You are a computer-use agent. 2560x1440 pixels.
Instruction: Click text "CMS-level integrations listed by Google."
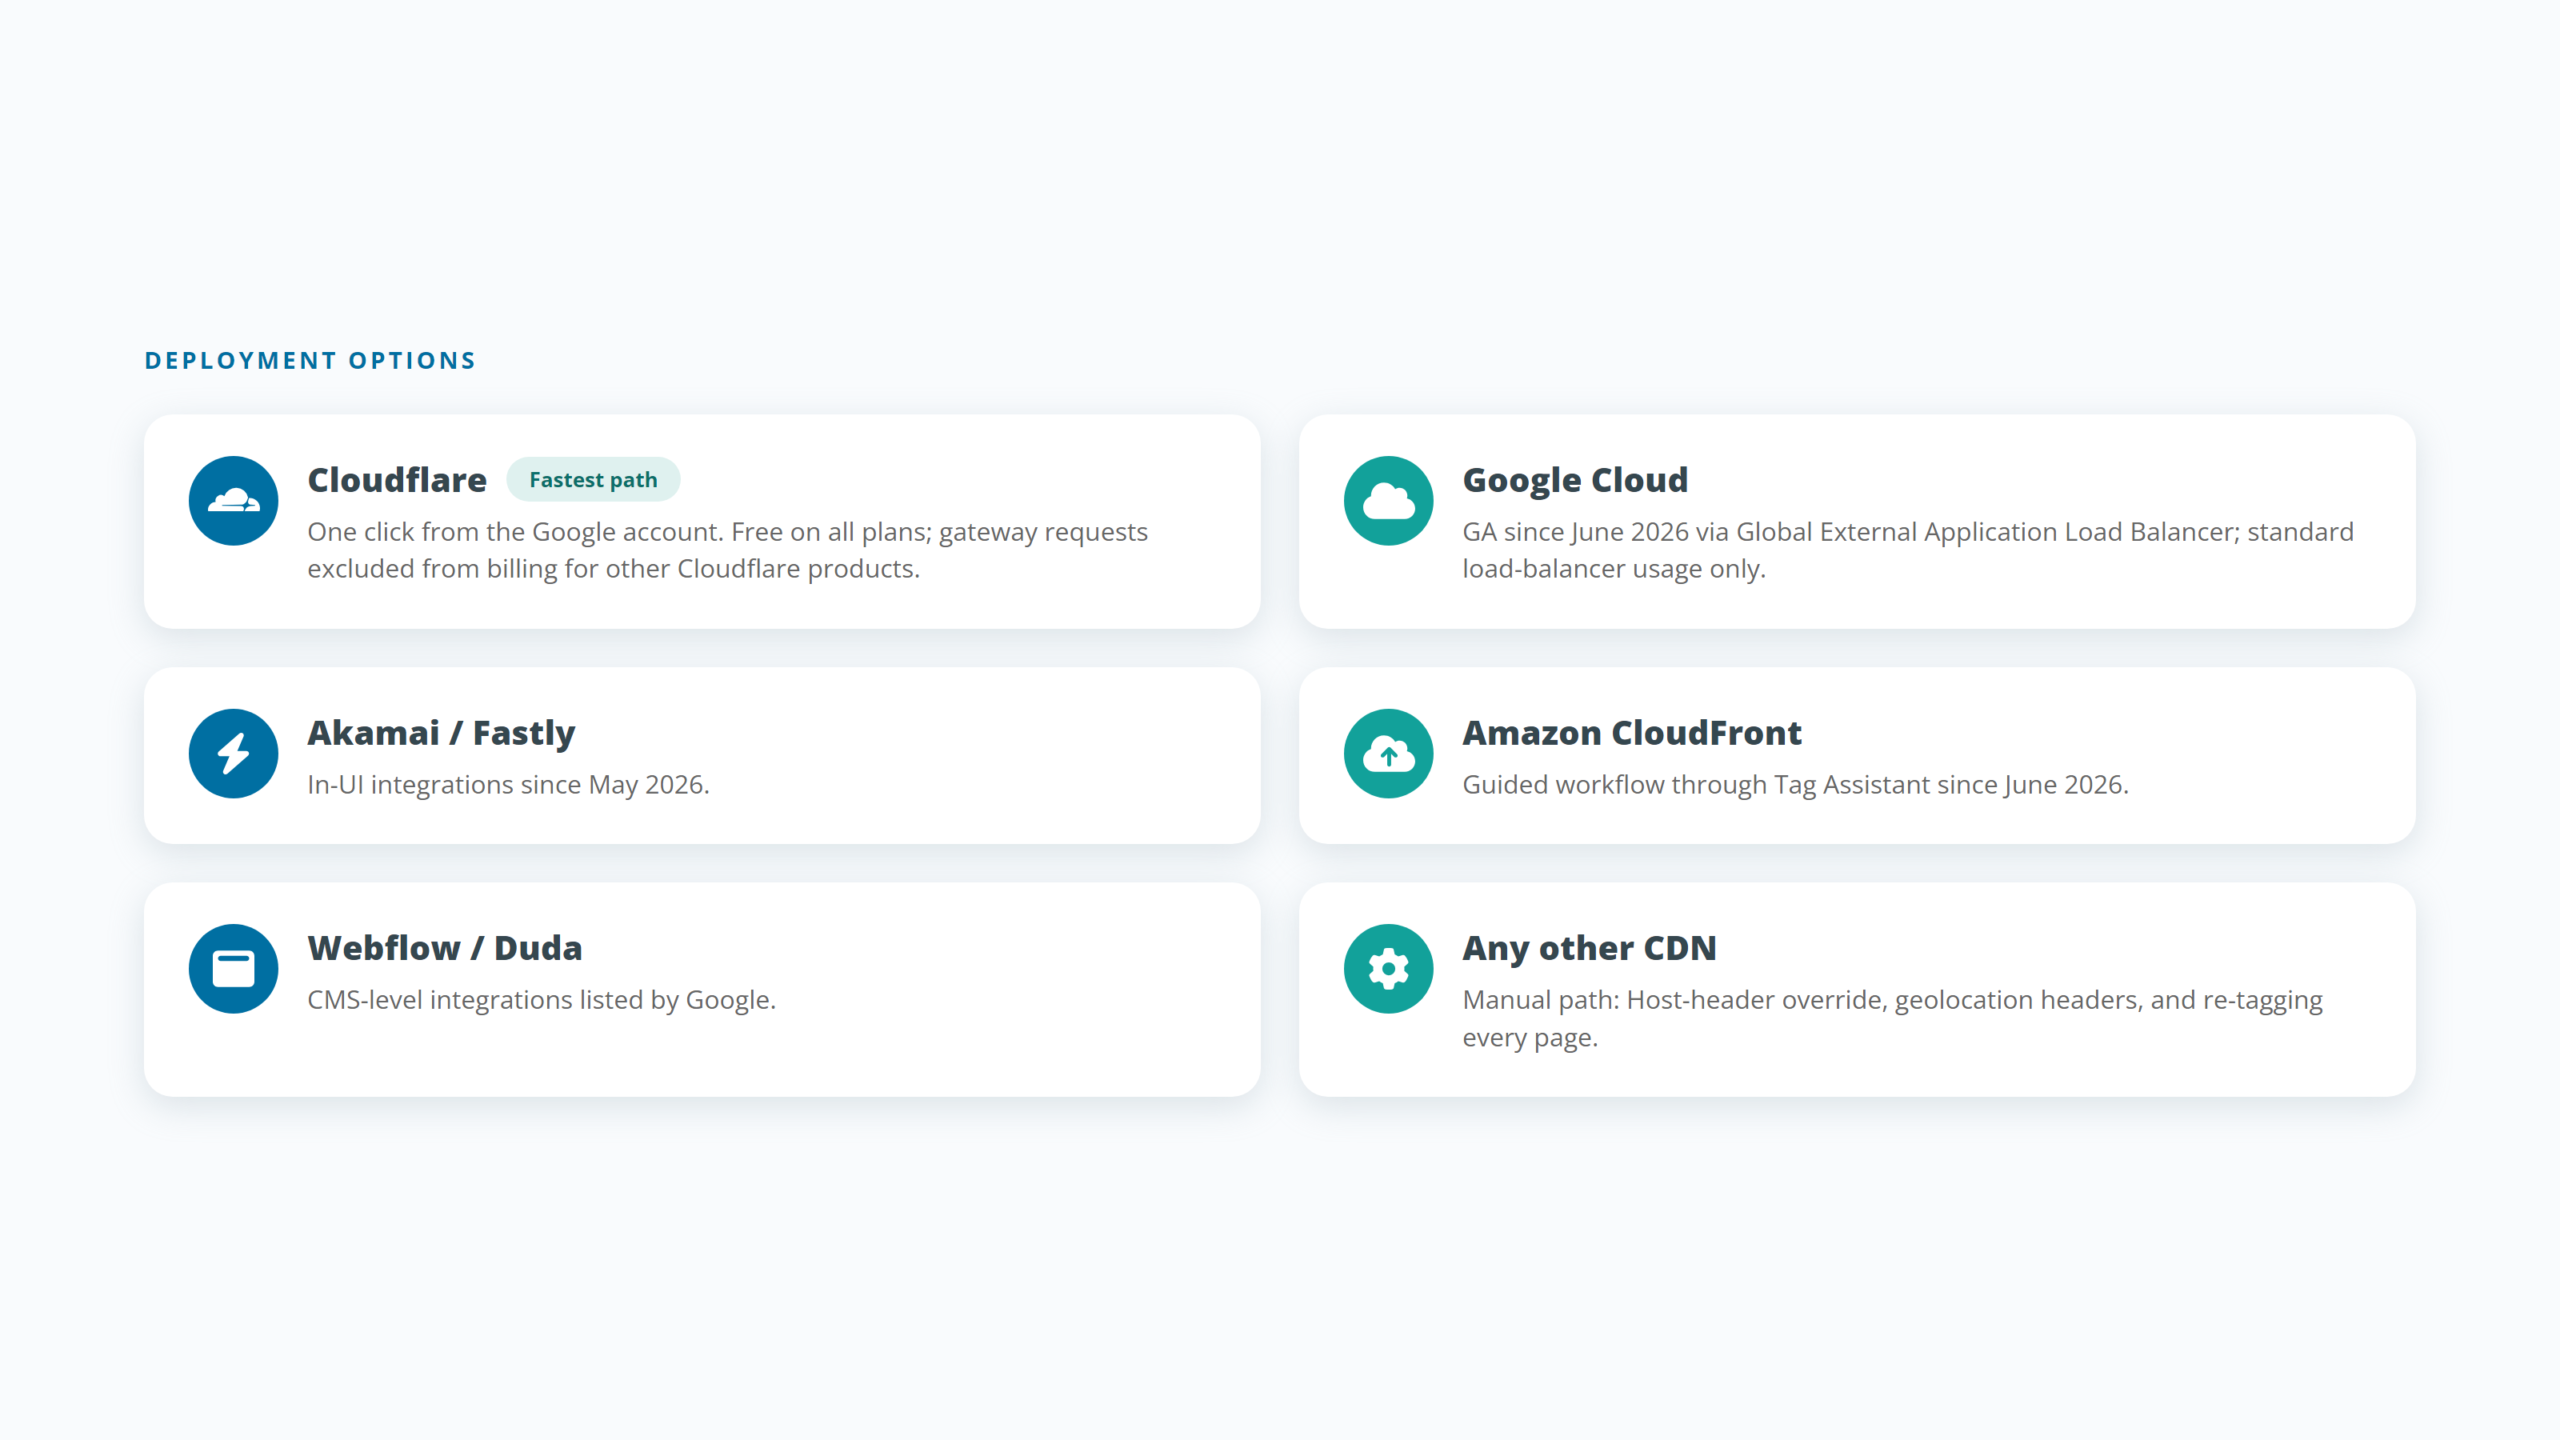pos(541,1000)
